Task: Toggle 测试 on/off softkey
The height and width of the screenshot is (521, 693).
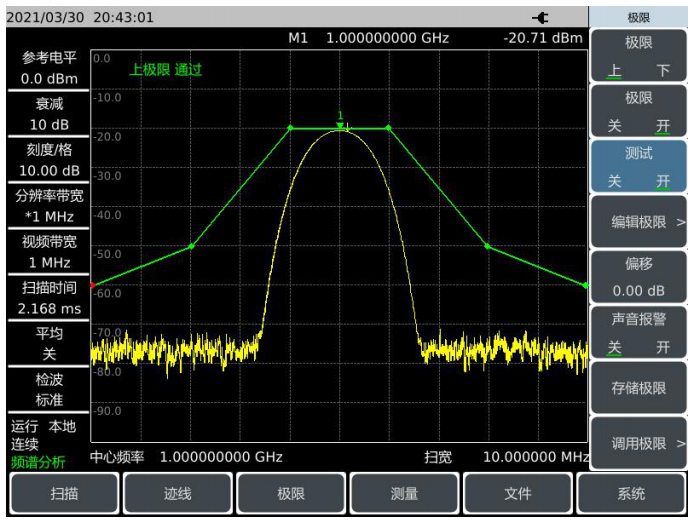Action: (638, 167)
